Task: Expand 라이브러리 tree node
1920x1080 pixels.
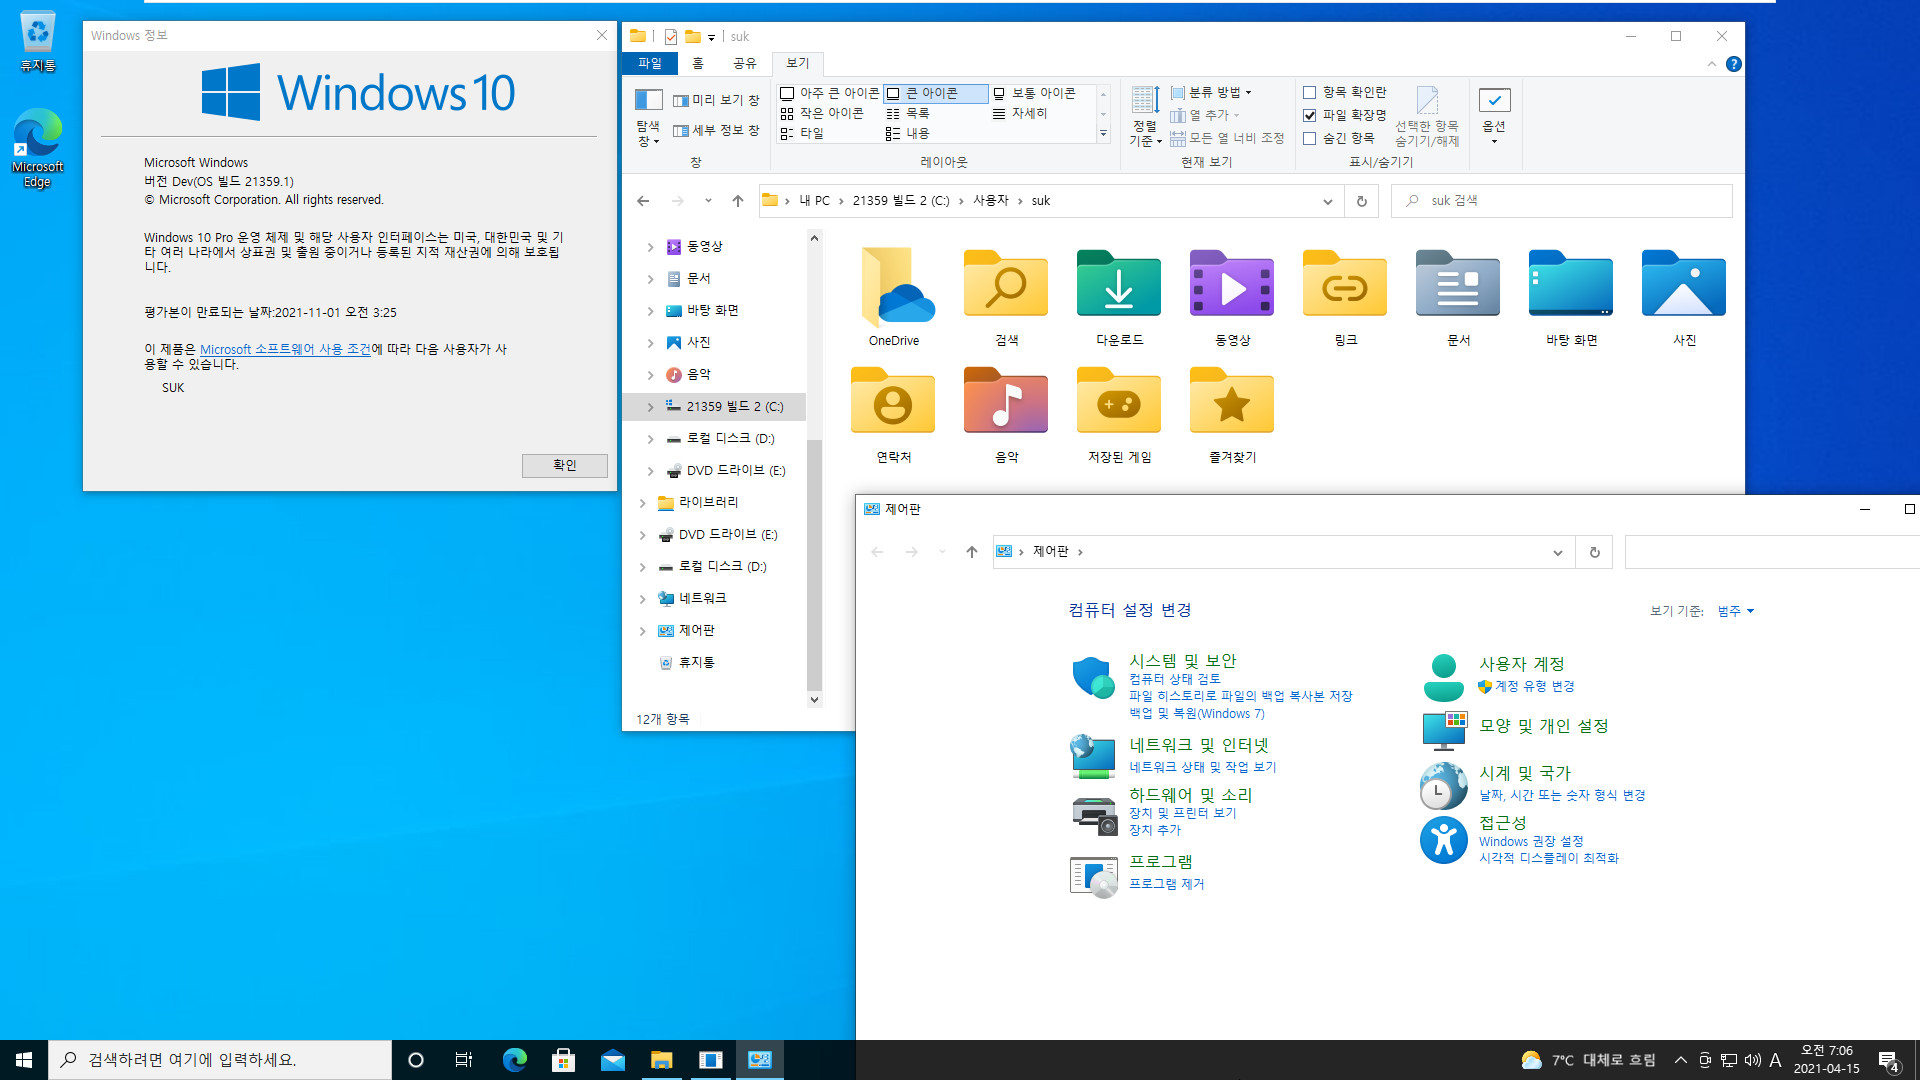Action: (x=642, y=503)
